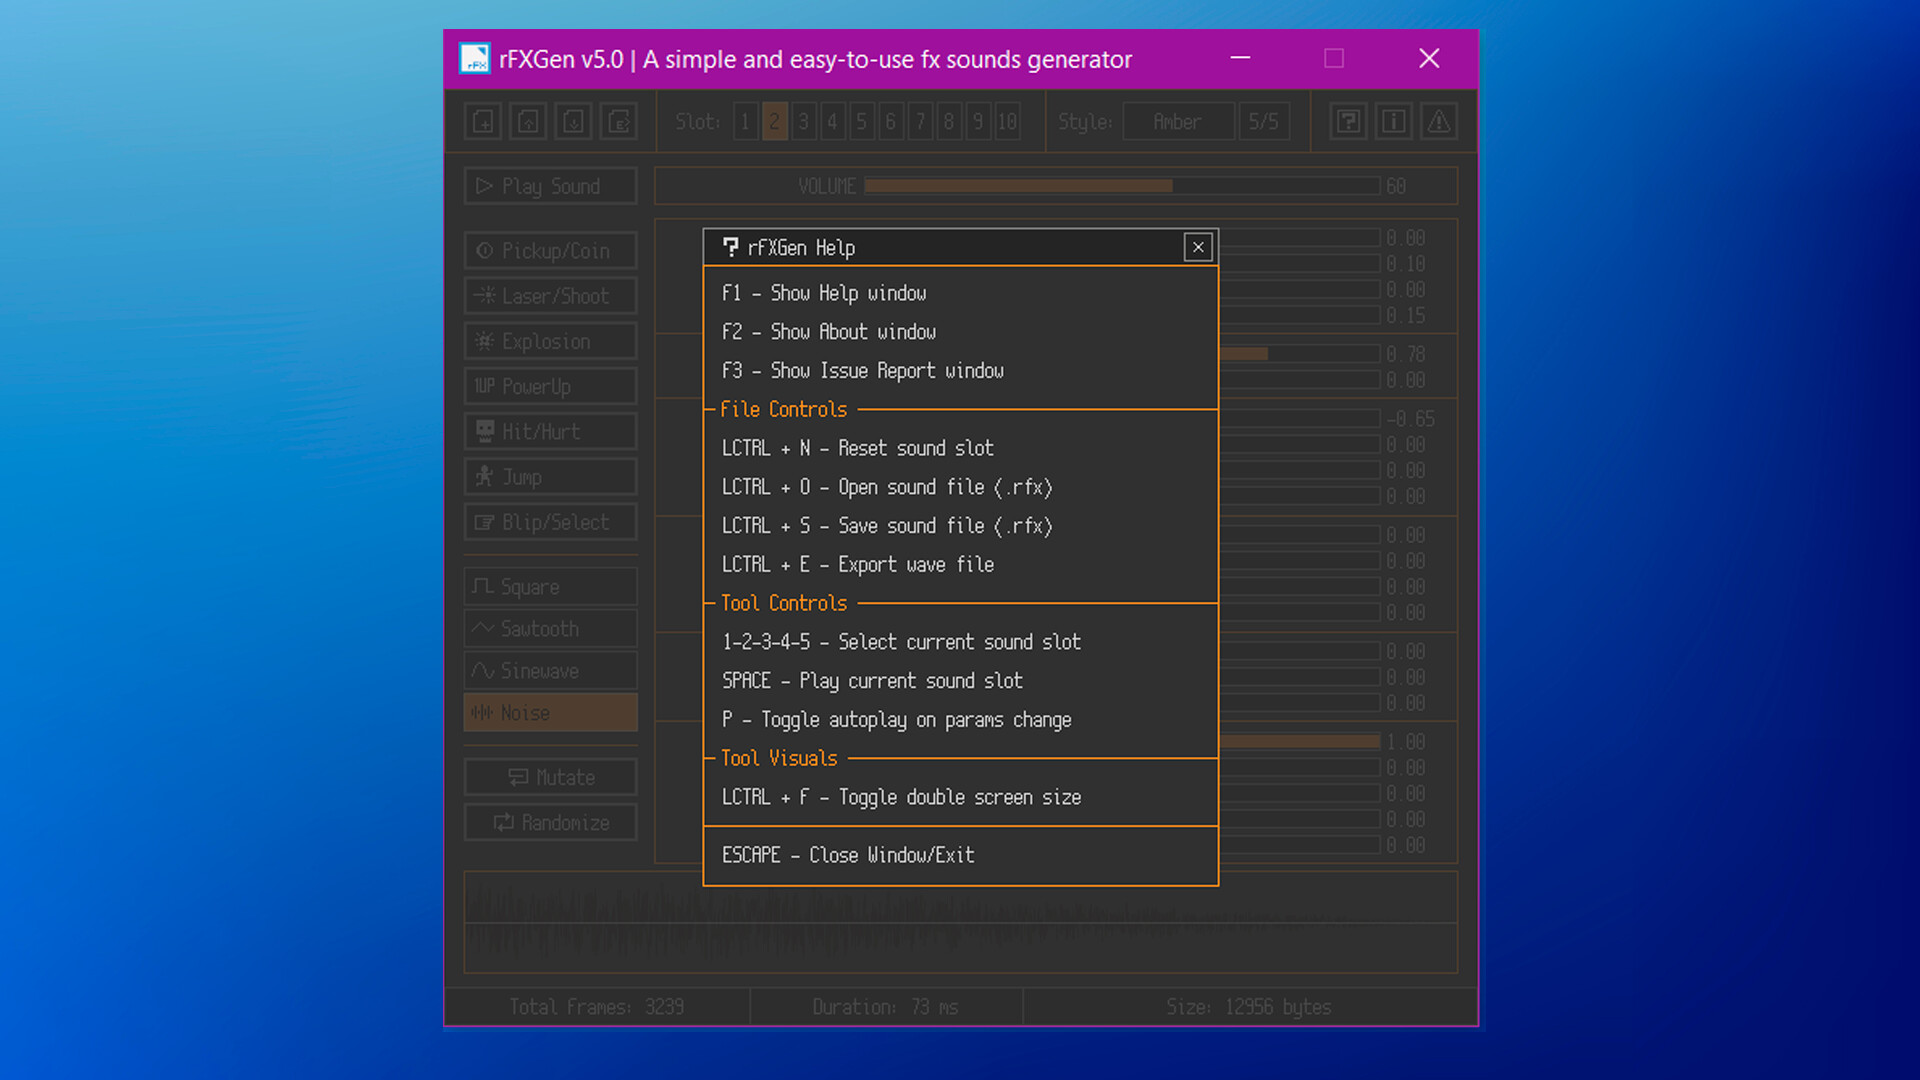
Task: Switch to sound slot 10
Action: click(1007, 121)
